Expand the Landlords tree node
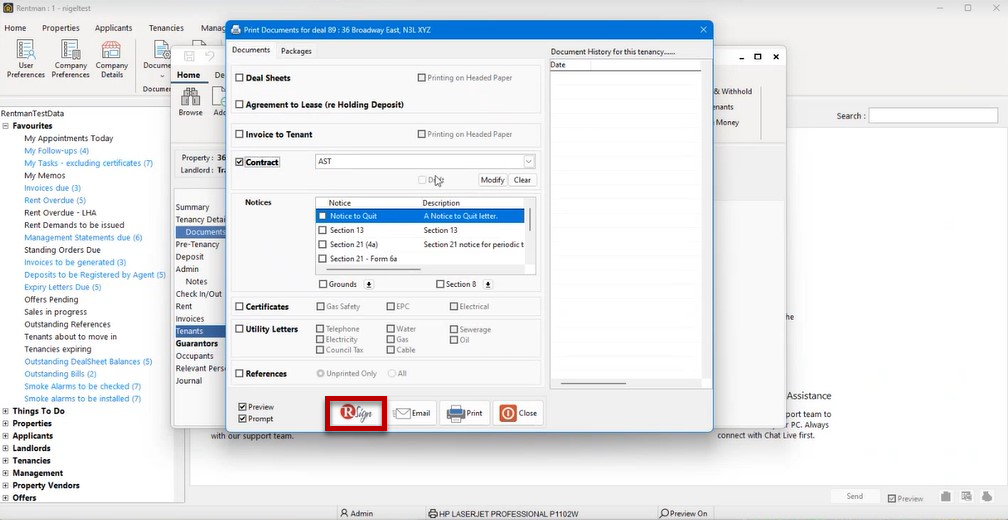Image resolution: width=1008 pixels, height=520 pixels. (x=6, y=448)
